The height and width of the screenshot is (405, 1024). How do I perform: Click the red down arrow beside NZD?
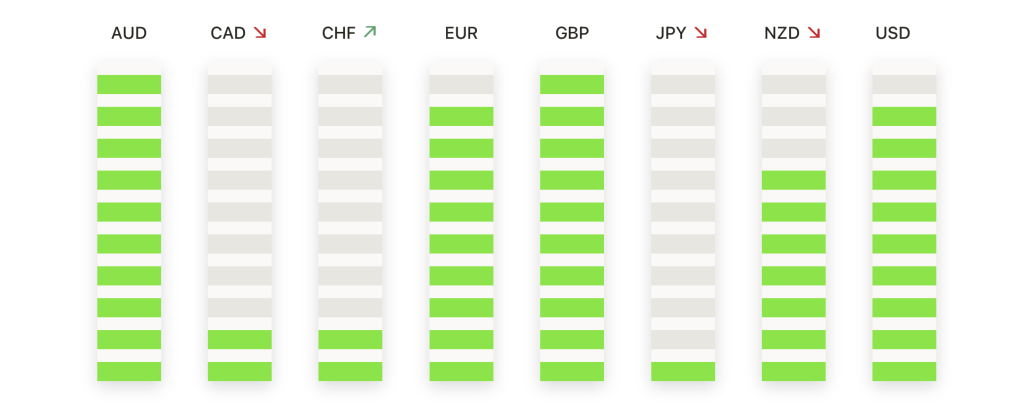tap(814, 33)
